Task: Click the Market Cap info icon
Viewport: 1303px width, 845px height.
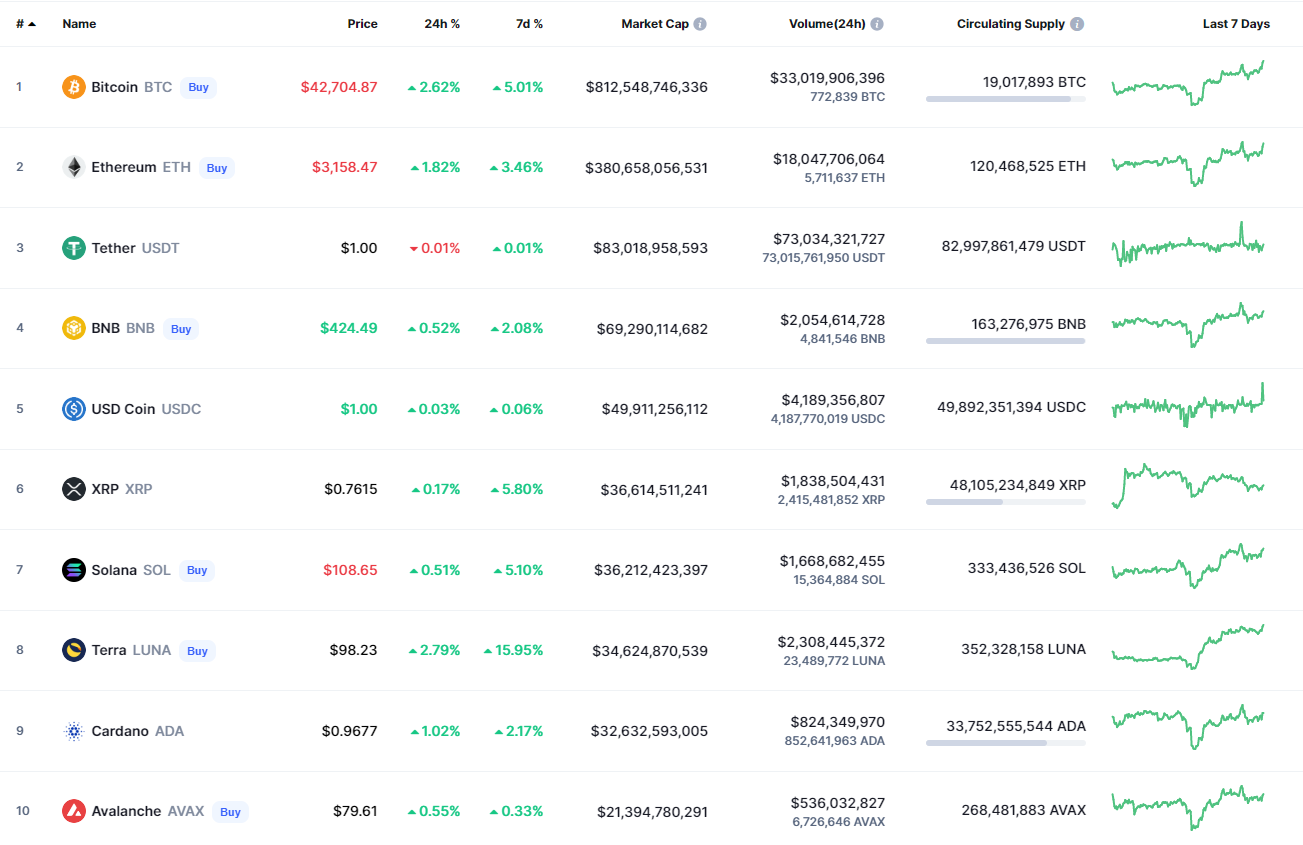Action: 700,24
